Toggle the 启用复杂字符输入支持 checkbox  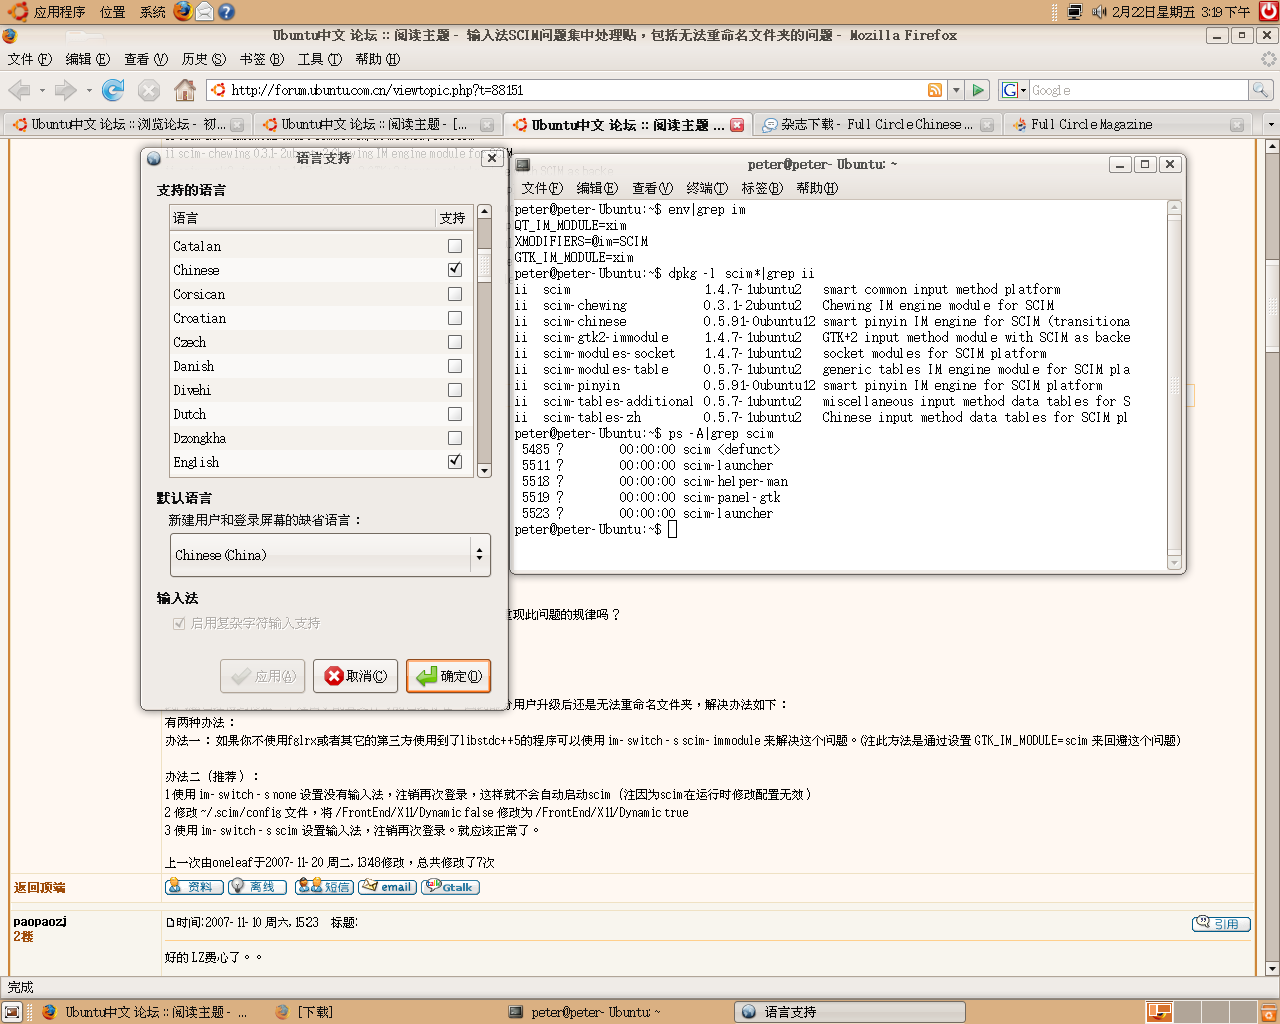point(179,623)
